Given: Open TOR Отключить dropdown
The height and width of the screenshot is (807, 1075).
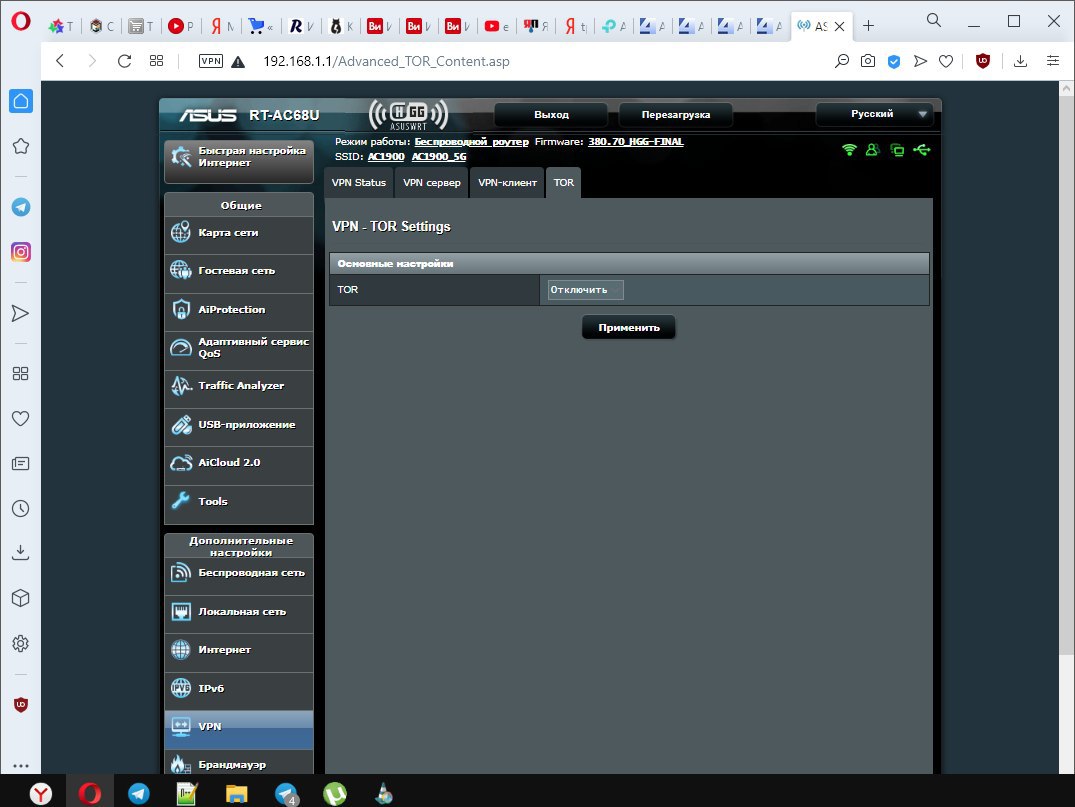Looking at the screenshot, I should pos(585,290).
